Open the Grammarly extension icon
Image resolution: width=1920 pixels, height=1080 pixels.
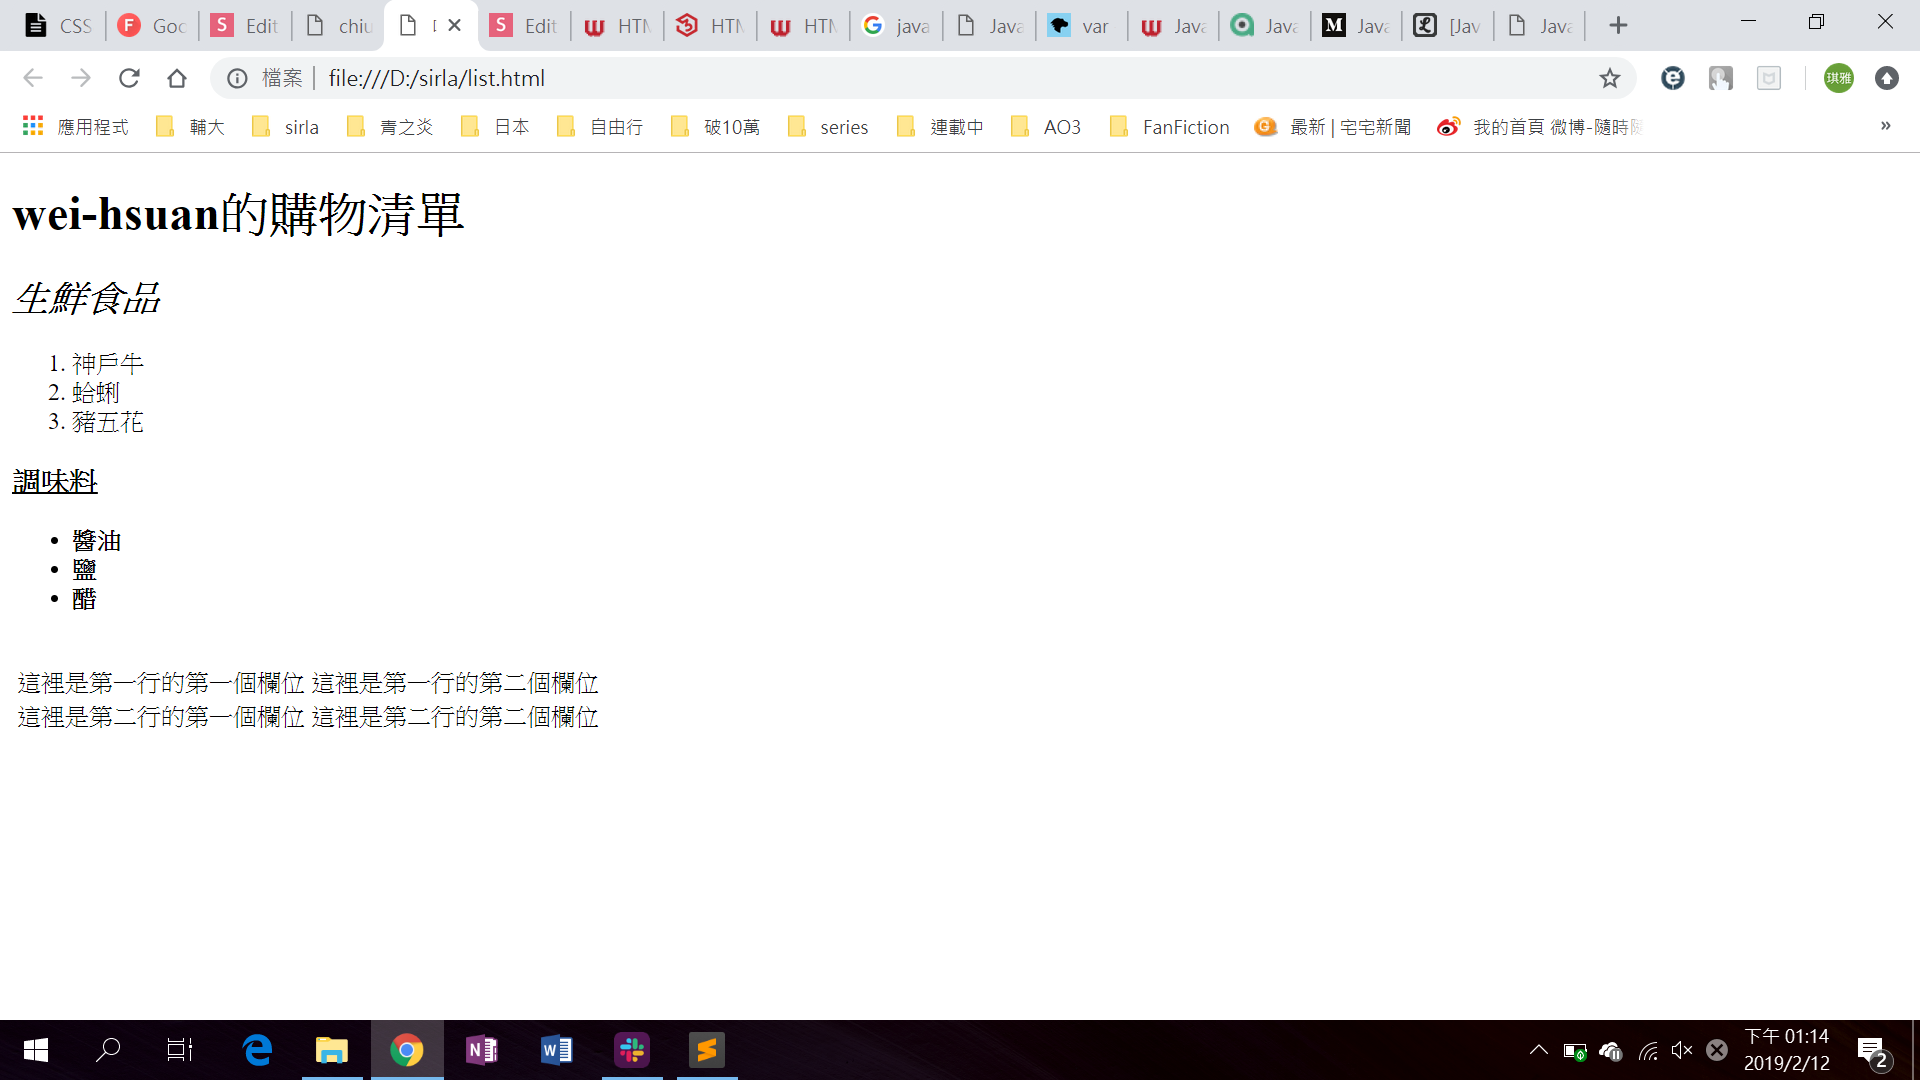[x=1672, y=78]
